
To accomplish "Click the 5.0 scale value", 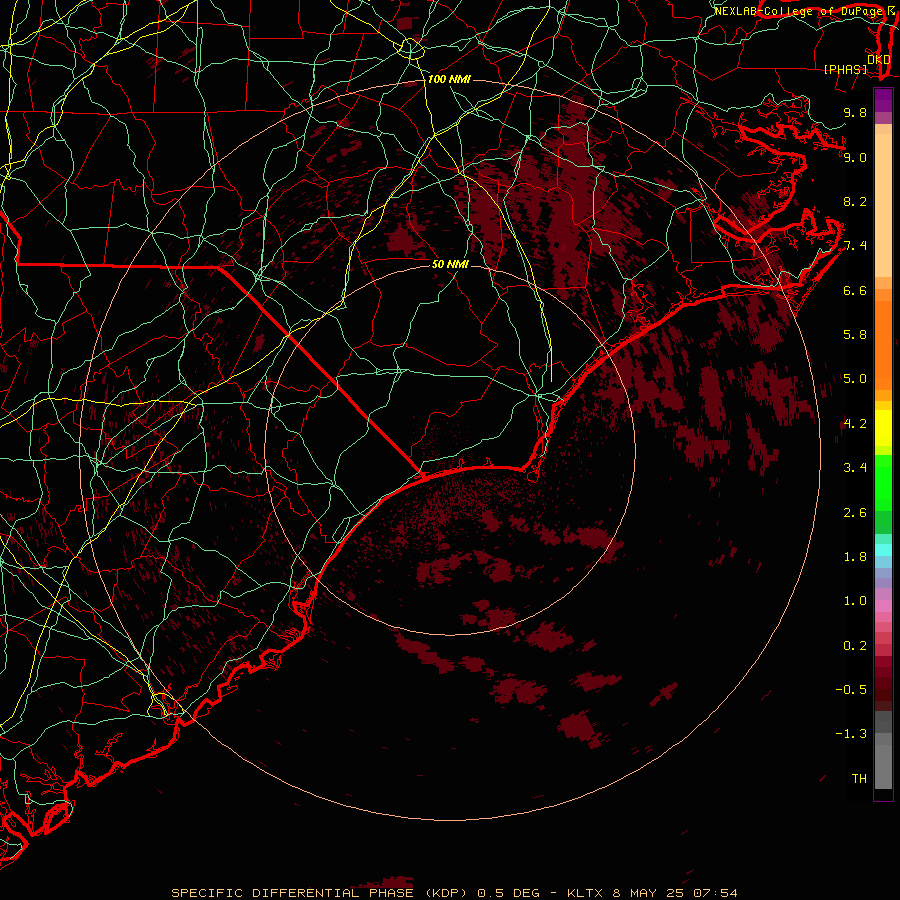I will (x=855, y=379).
